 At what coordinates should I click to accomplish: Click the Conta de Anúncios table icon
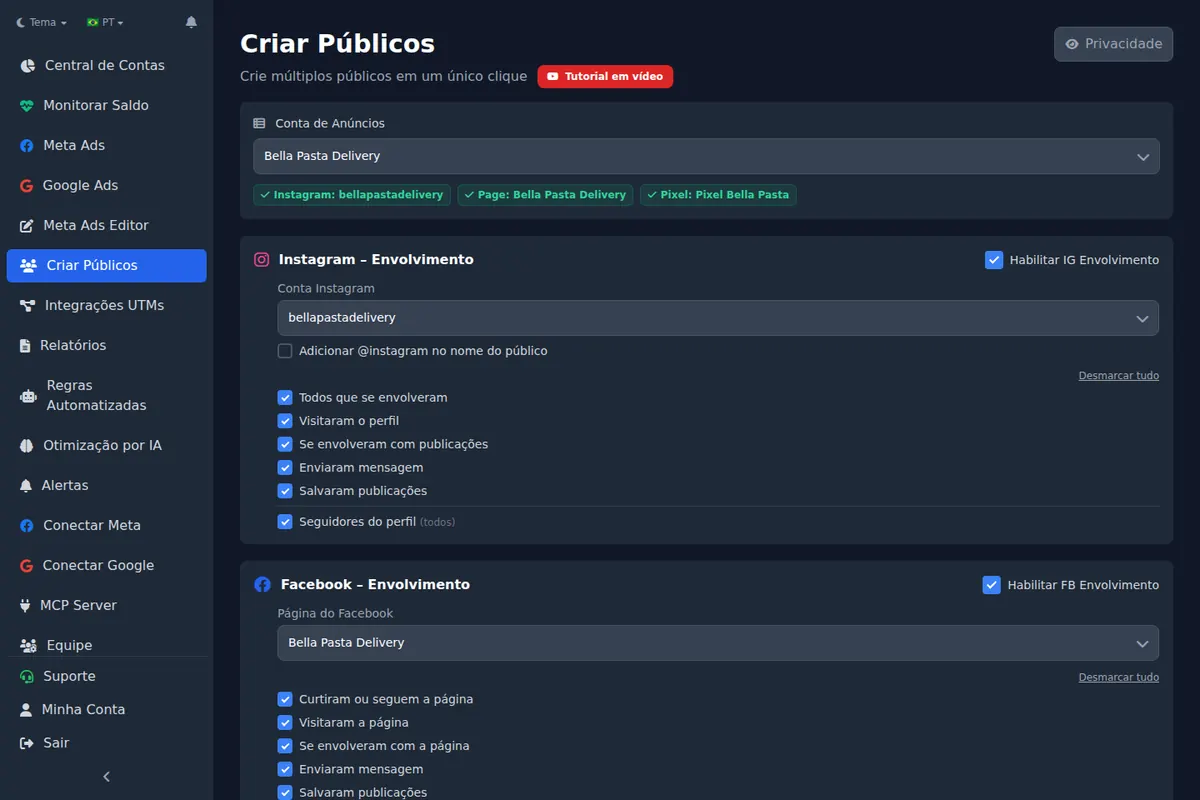259,123
